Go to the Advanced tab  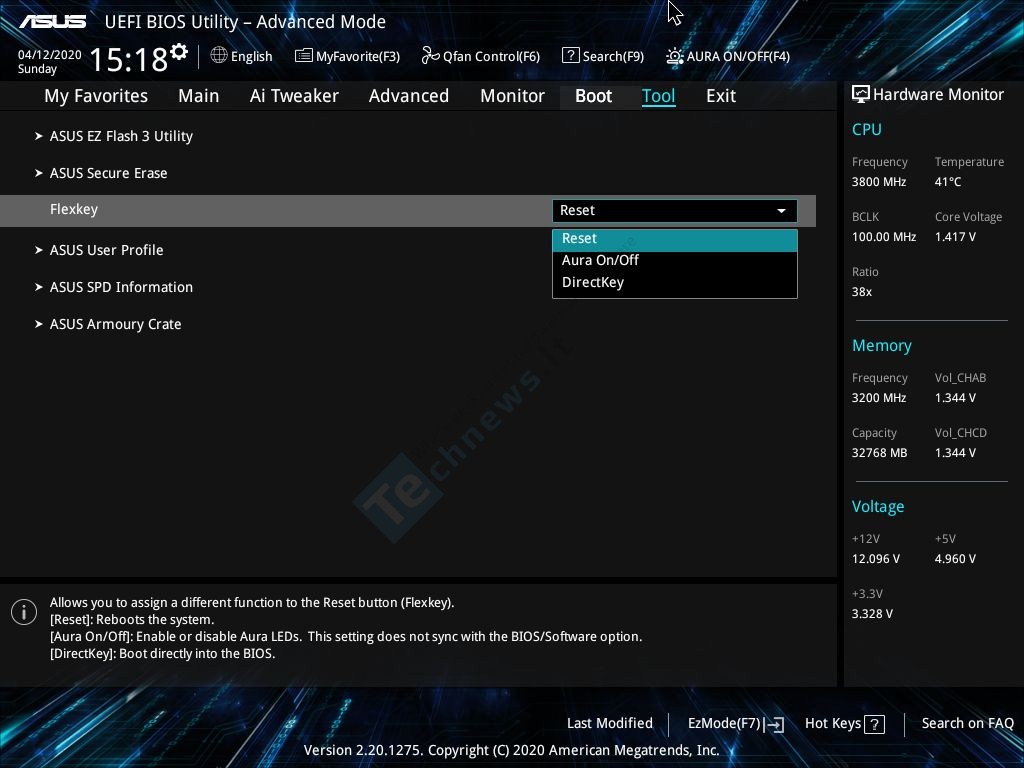coord(409,96)
